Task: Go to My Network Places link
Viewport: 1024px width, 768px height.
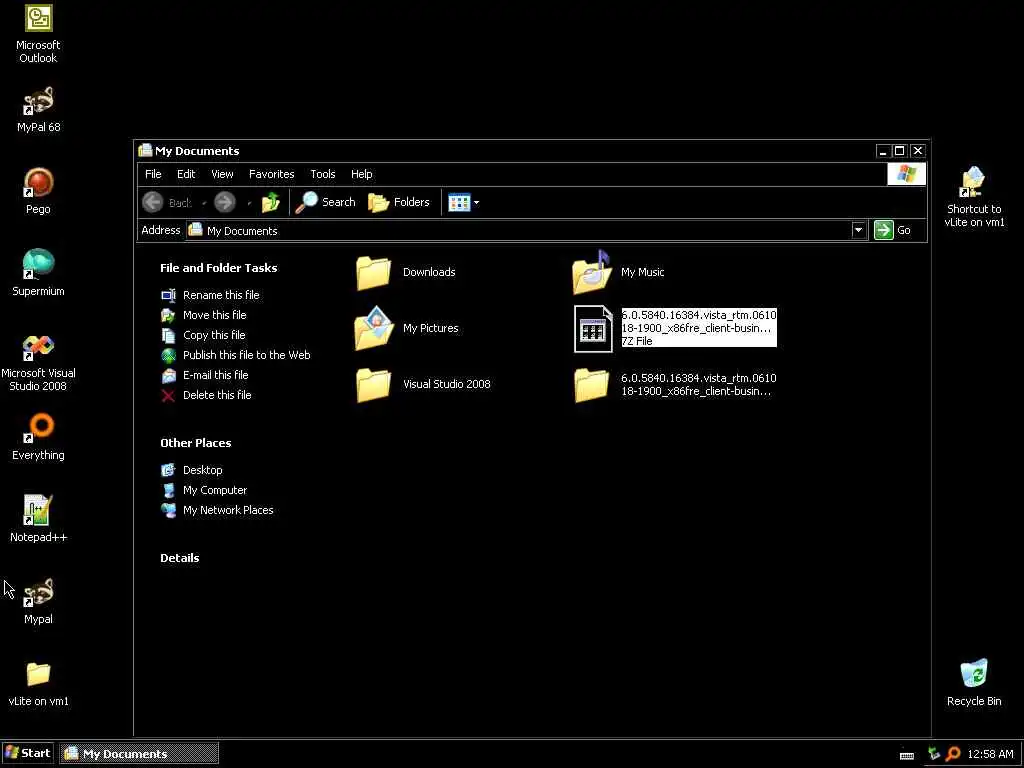Action: [x=217, y=510]
